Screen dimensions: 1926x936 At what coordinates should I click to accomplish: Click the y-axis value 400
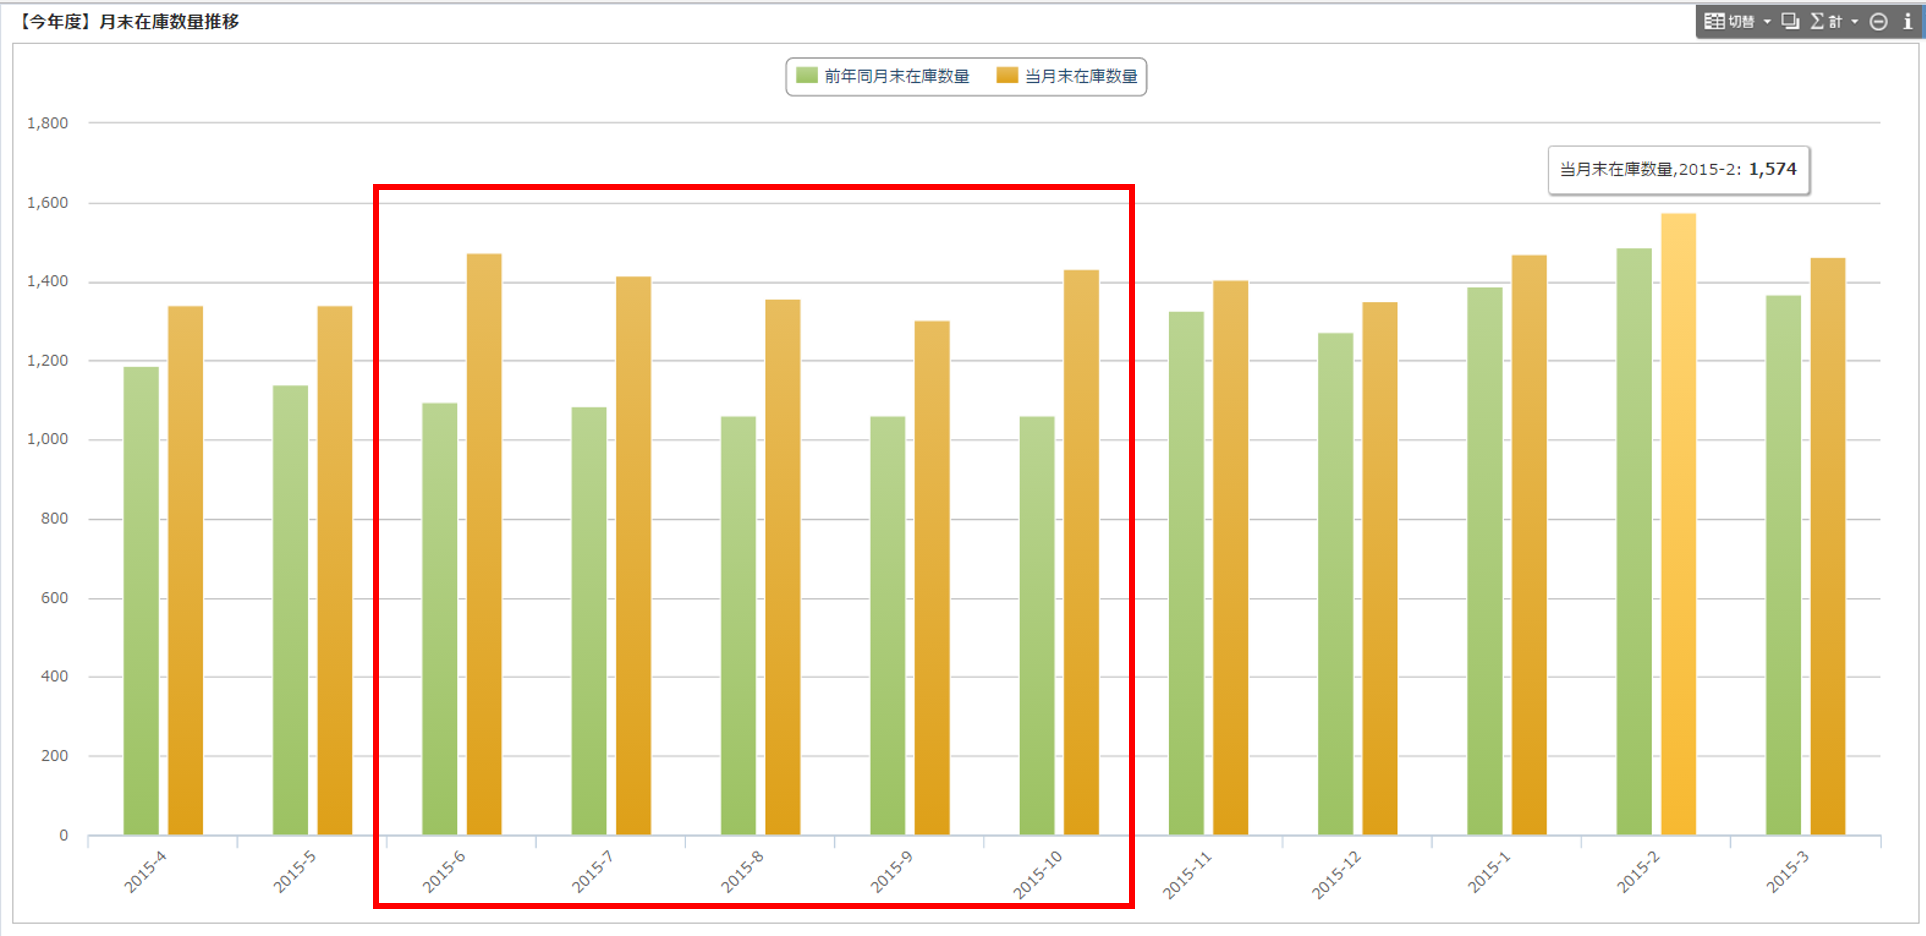coord(55,676)
